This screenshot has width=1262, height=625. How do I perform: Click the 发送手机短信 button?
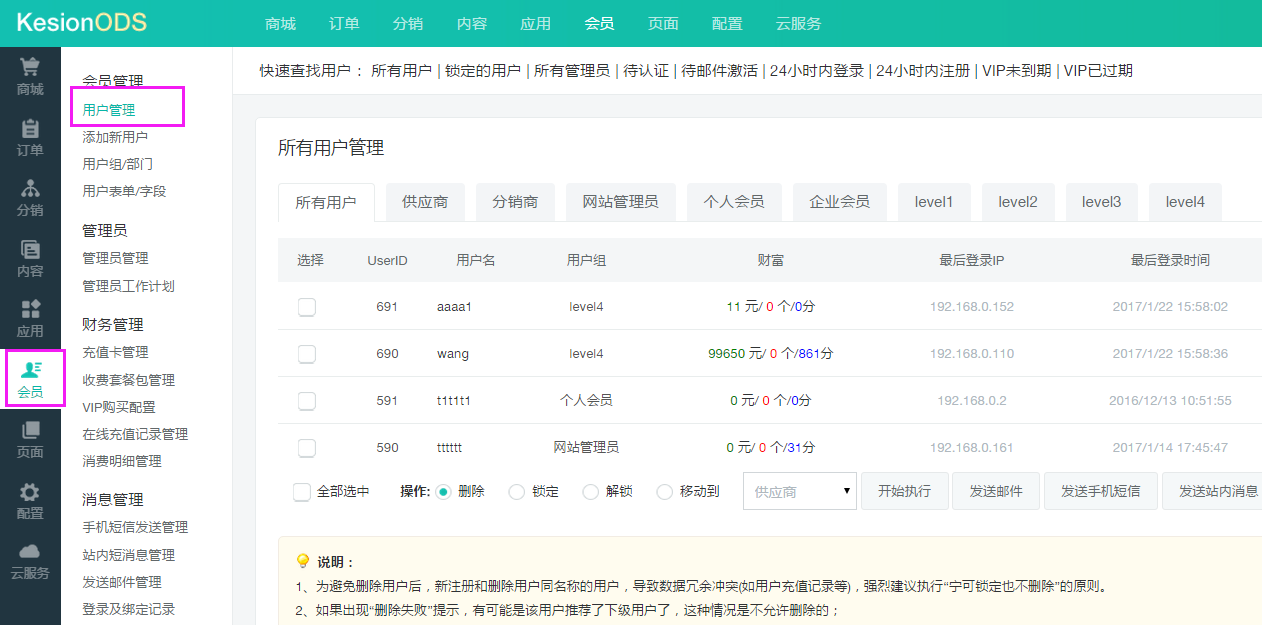pyautogui.click(x=1101, y=491)
